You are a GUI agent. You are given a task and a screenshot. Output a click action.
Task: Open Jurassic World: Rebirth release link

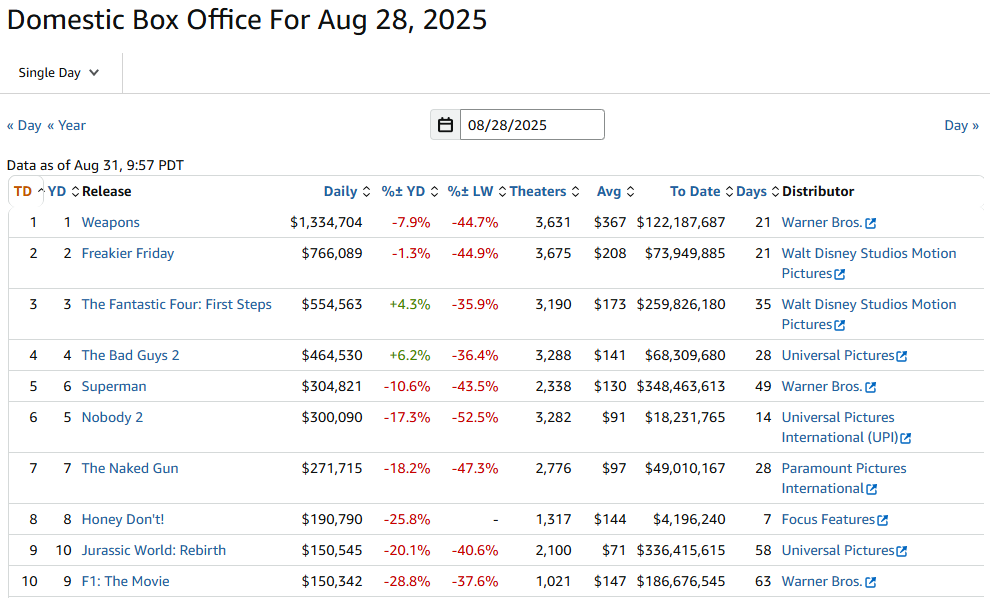pyautogui.click(x=153, y=551)
